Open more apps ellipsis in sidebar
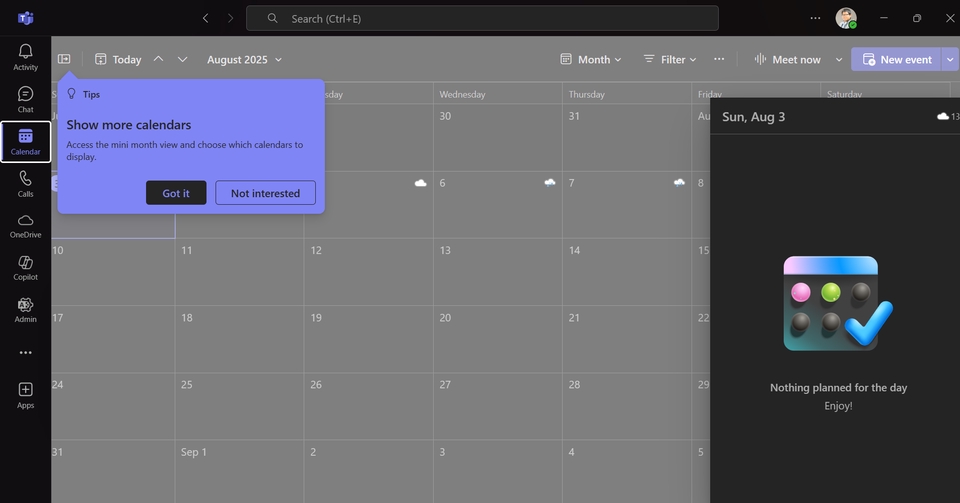960x503 pixels. click(x=25, y=352)
